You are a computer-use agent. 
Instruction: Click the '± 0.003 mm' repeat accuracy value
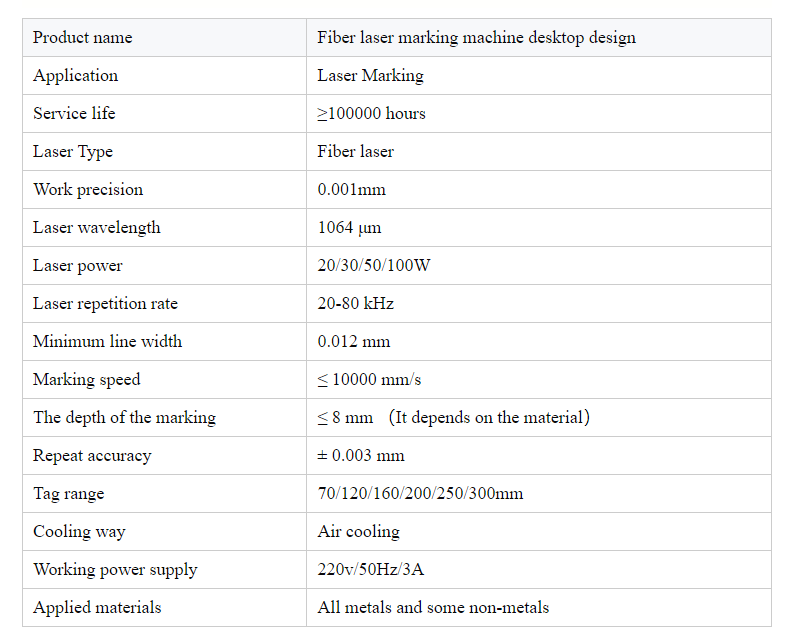coord(361,455)
